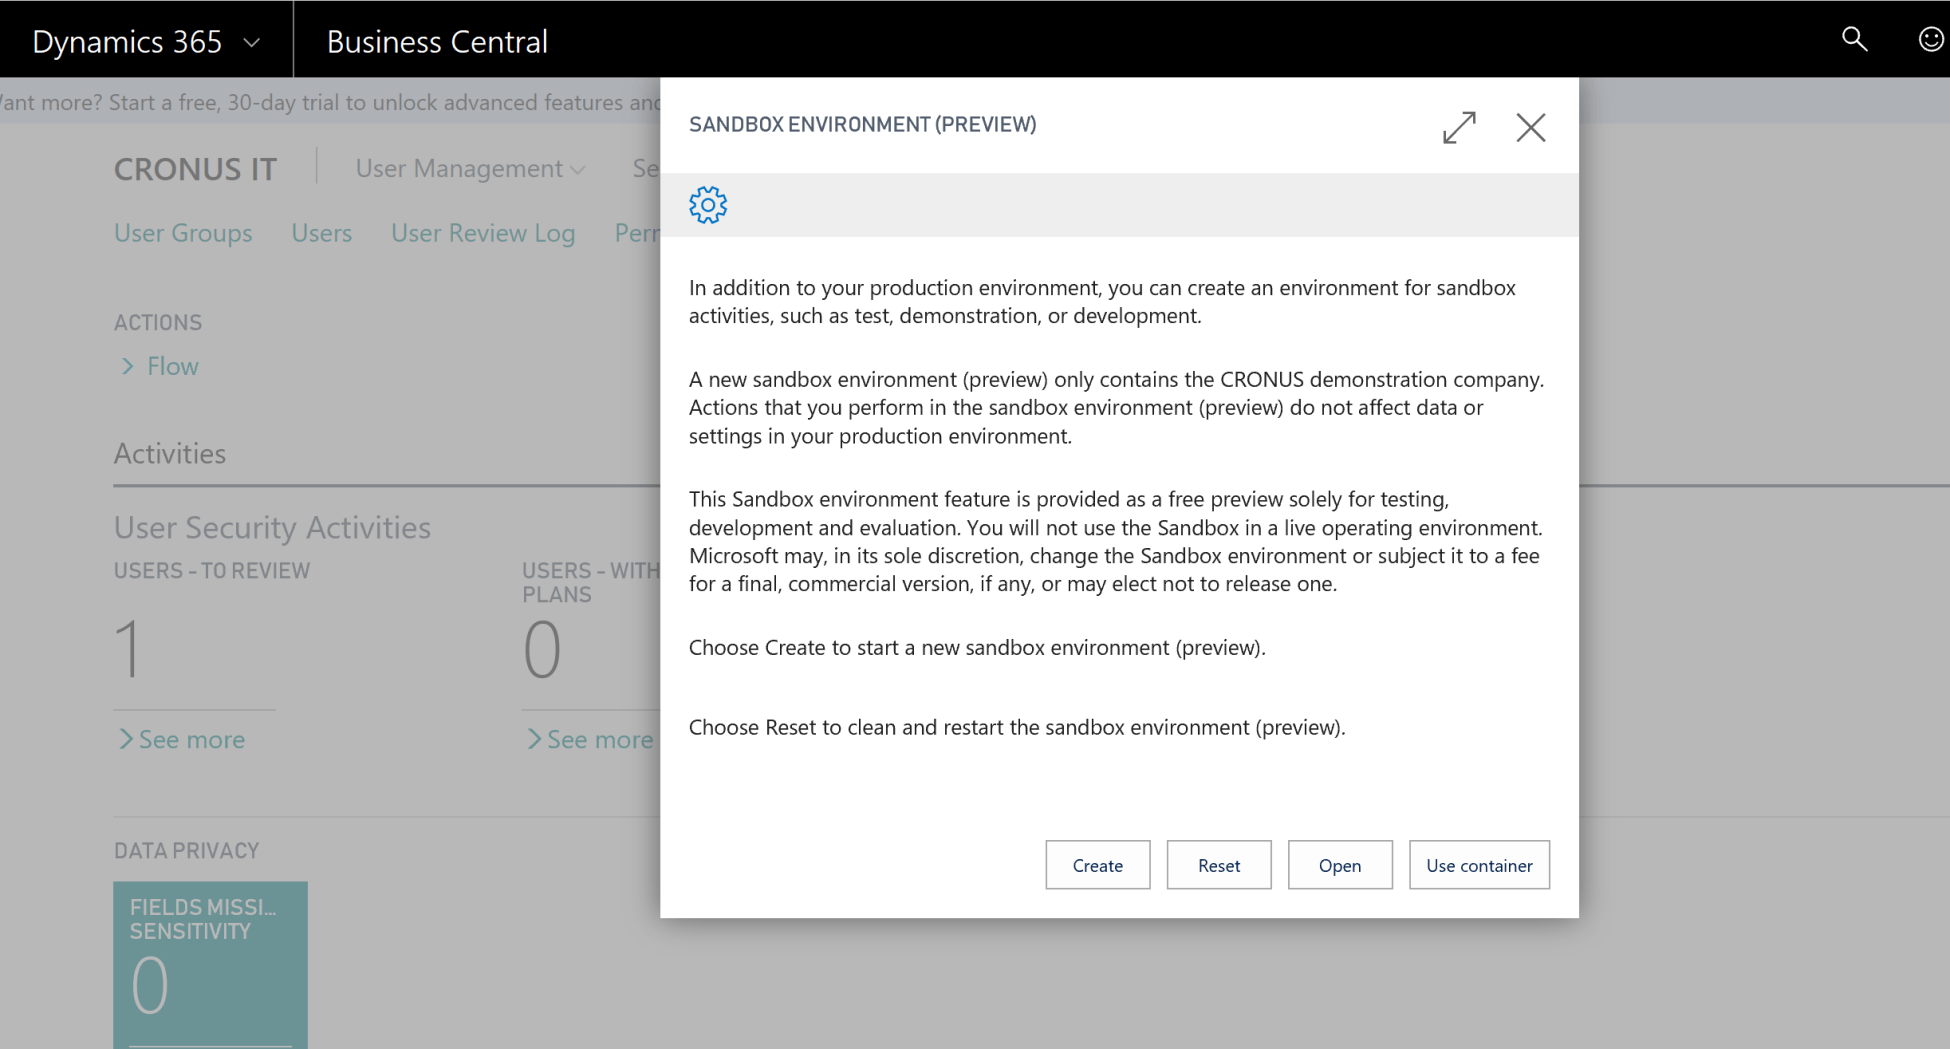Click the search magnifier icon
Viewport: 1950px width, 1049px height.
click(x=1854, y=39)
